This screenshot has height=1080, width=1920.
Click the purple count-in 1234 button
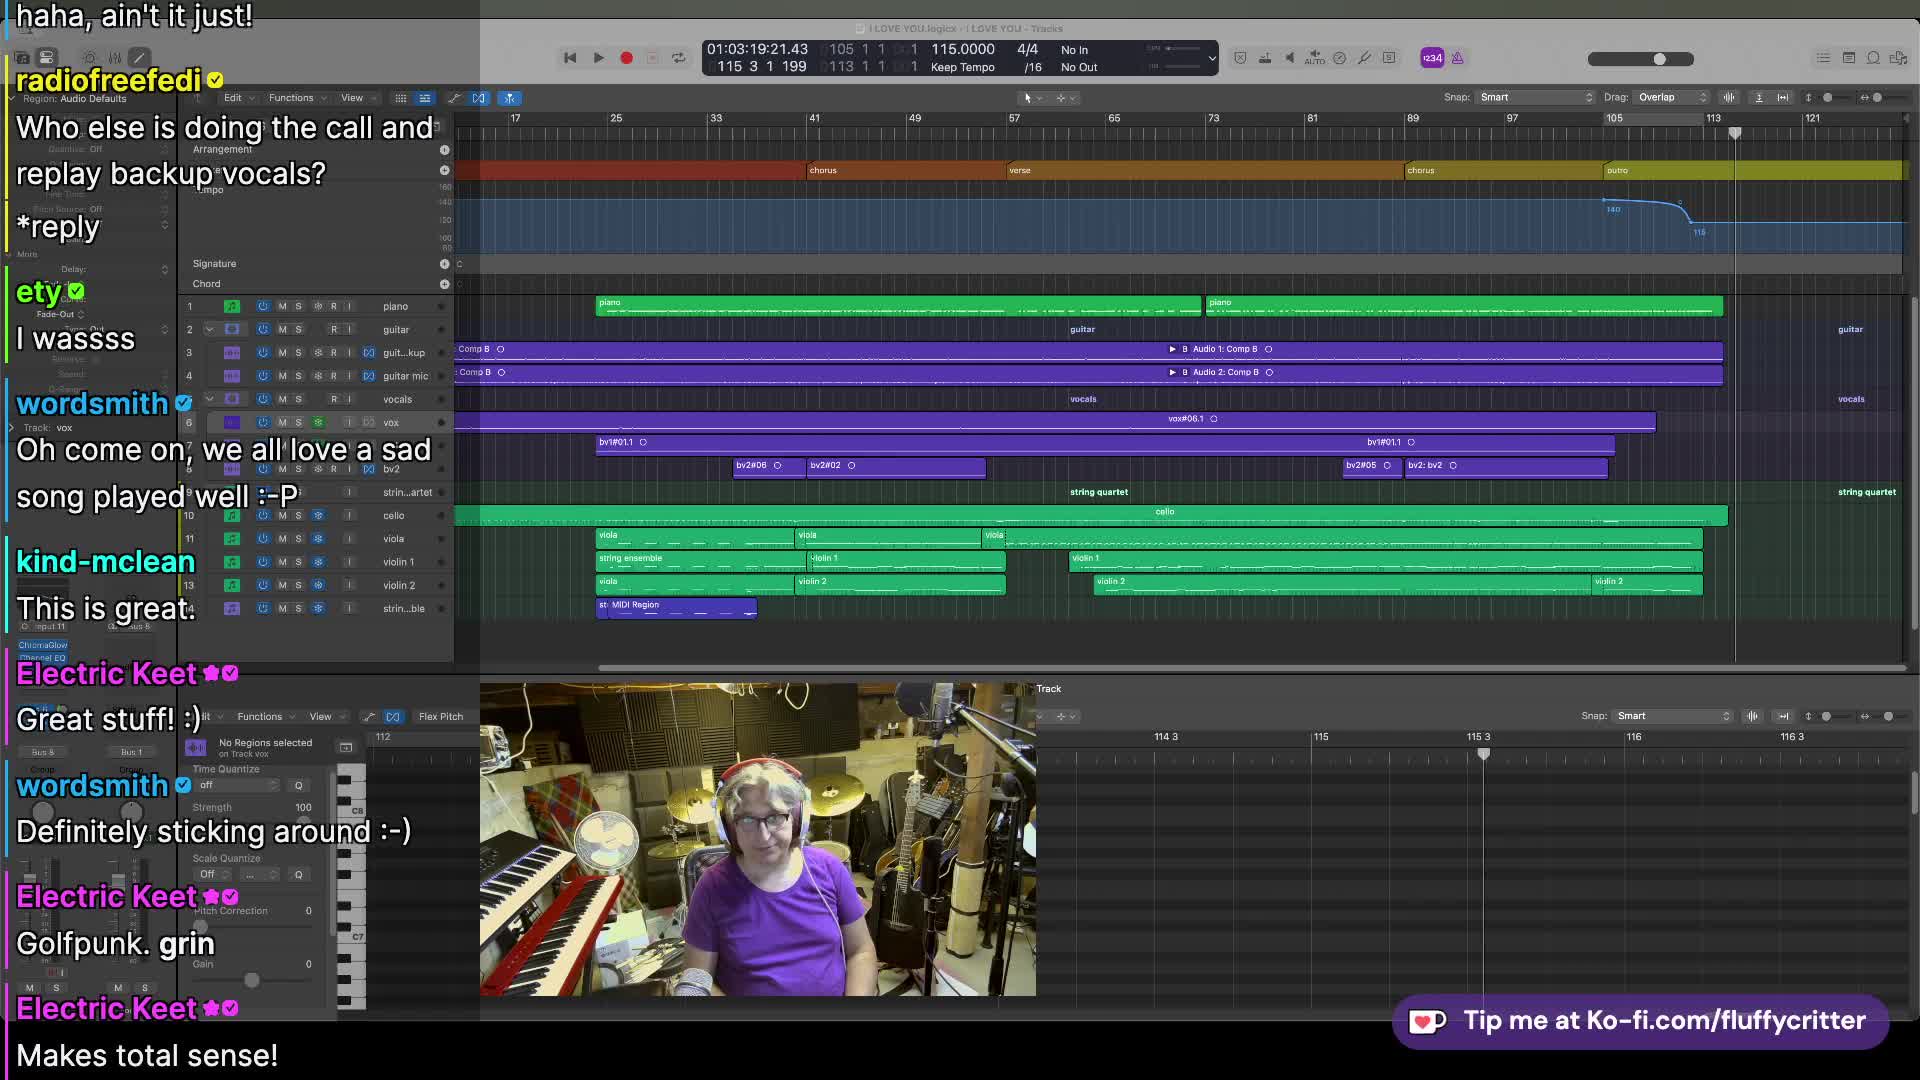[1432, 58]
